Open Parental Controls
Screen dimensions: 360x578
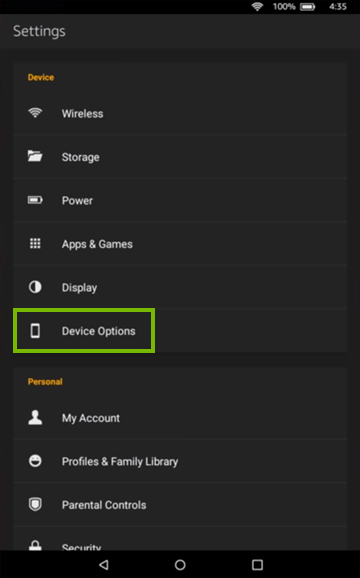[180, 505]
